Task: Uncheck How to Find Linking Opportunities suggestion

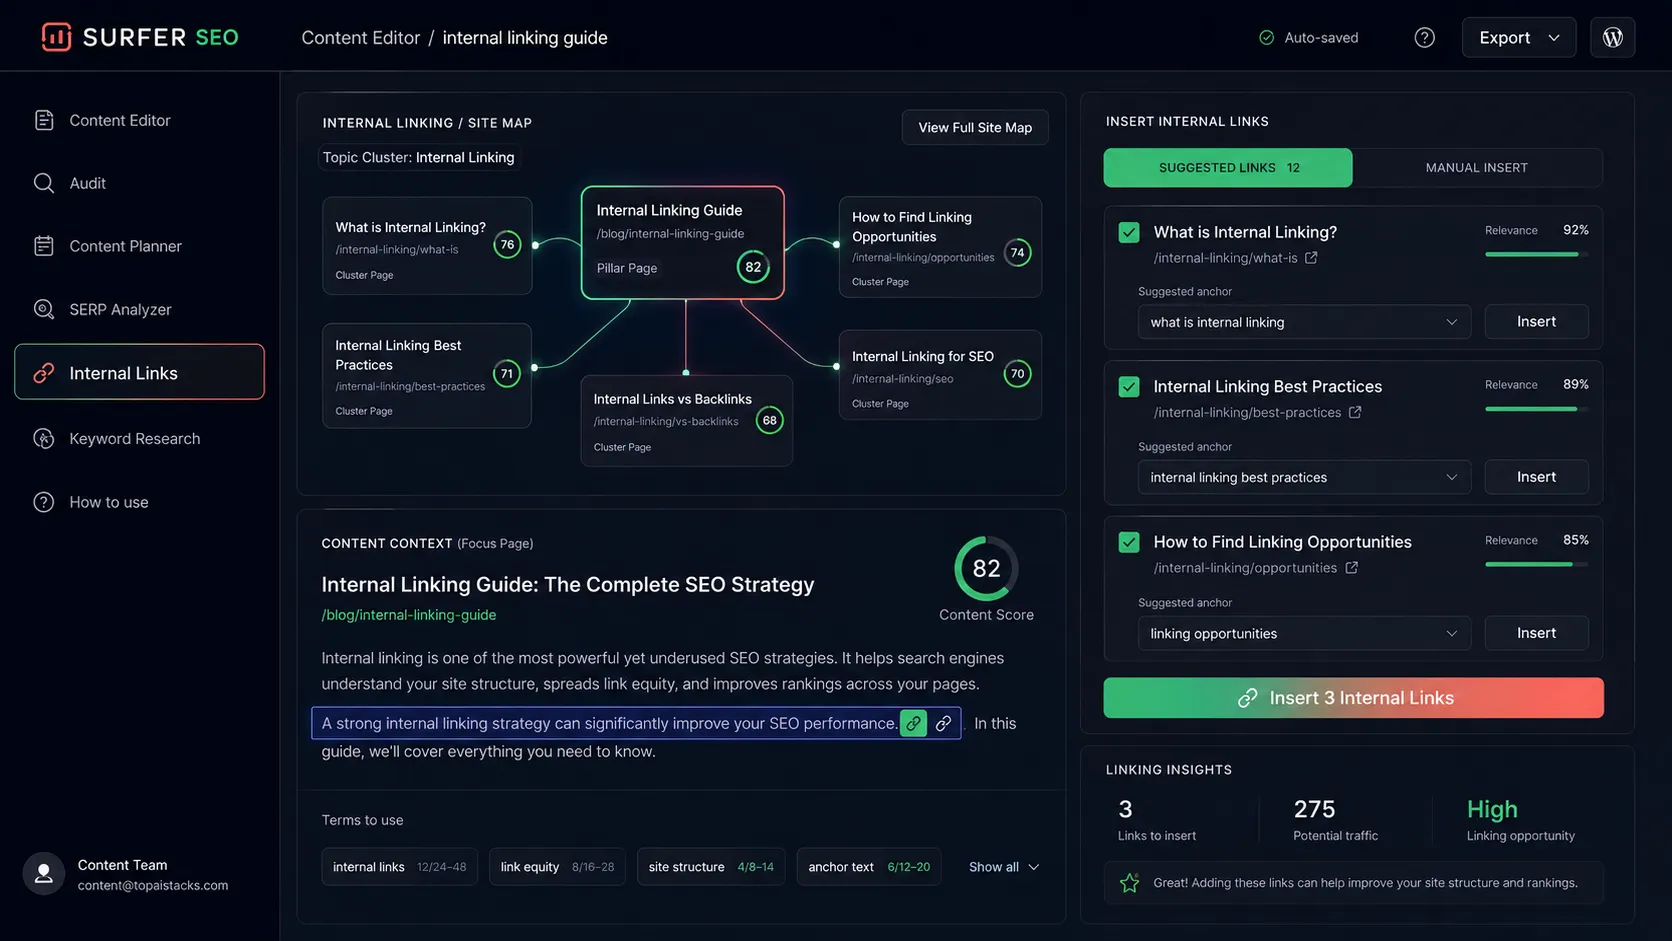Action: click(1129, 542)
